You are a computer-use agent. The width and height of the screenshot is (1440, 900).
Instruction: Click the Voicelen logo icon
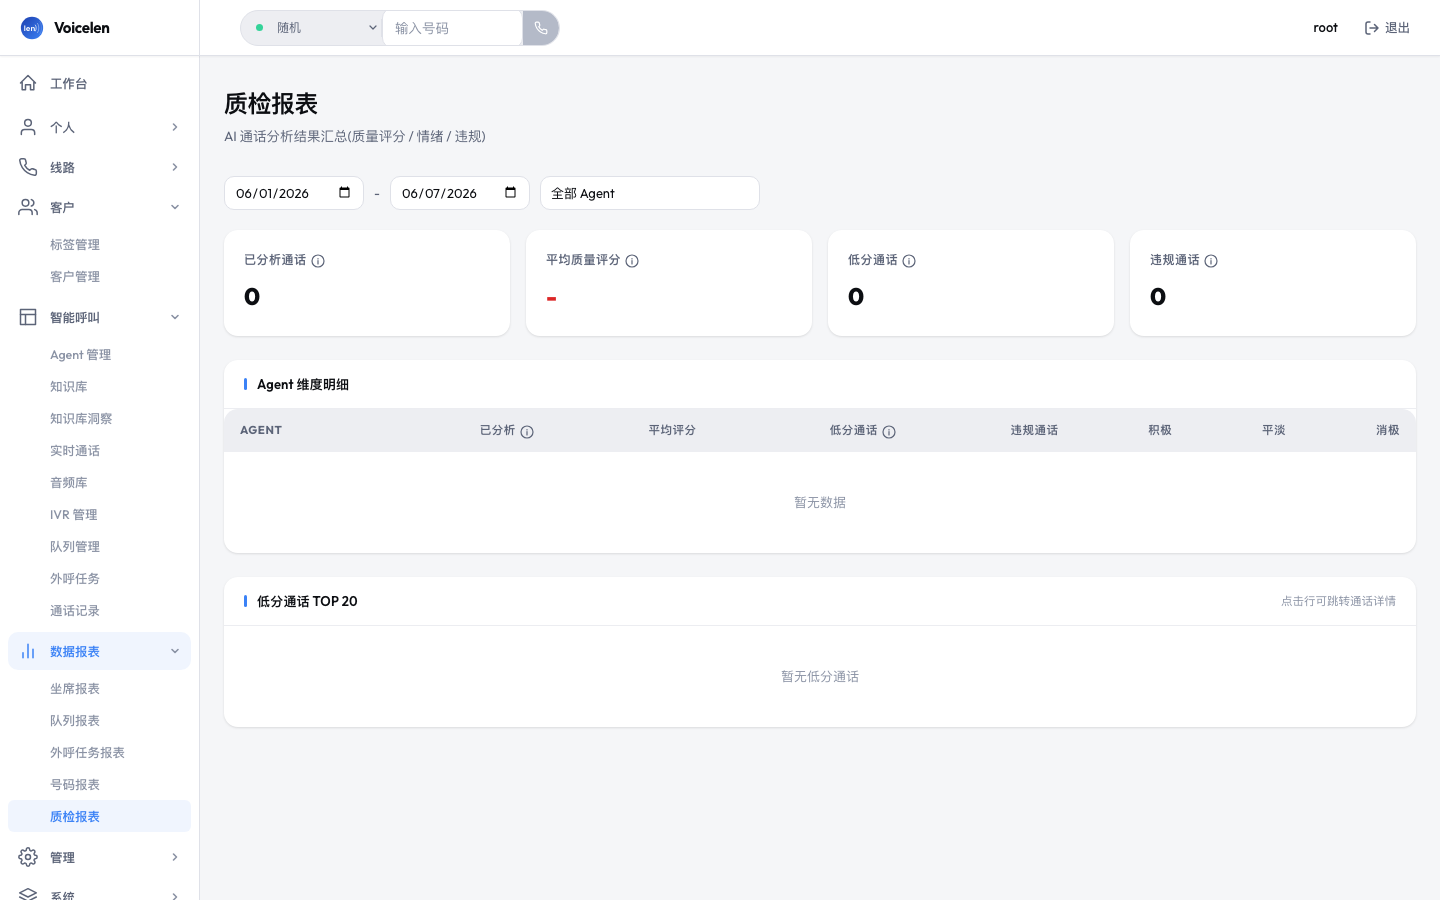[32, 28]
